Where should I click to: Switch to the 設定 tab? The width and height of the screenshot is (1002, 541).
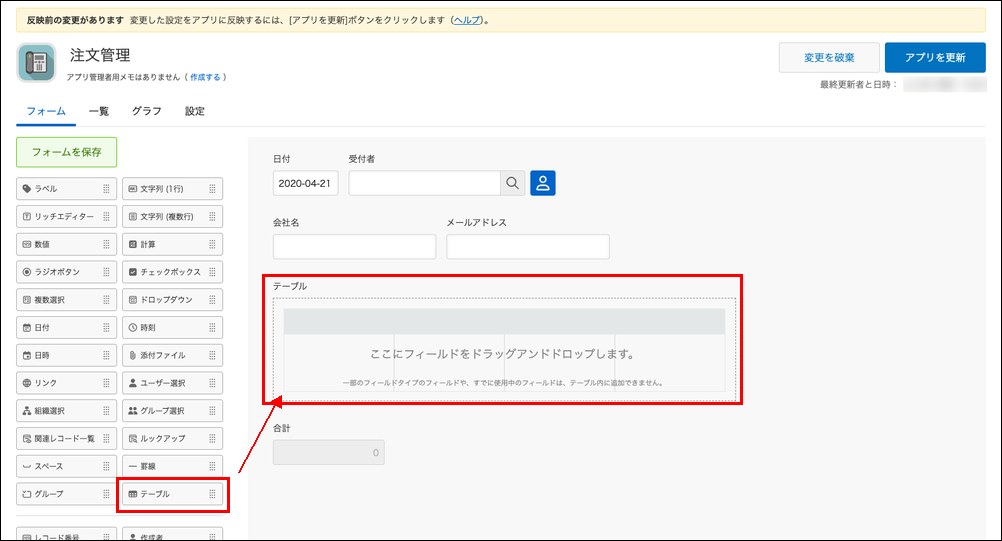pyautogui.click(x=195, y=111)
